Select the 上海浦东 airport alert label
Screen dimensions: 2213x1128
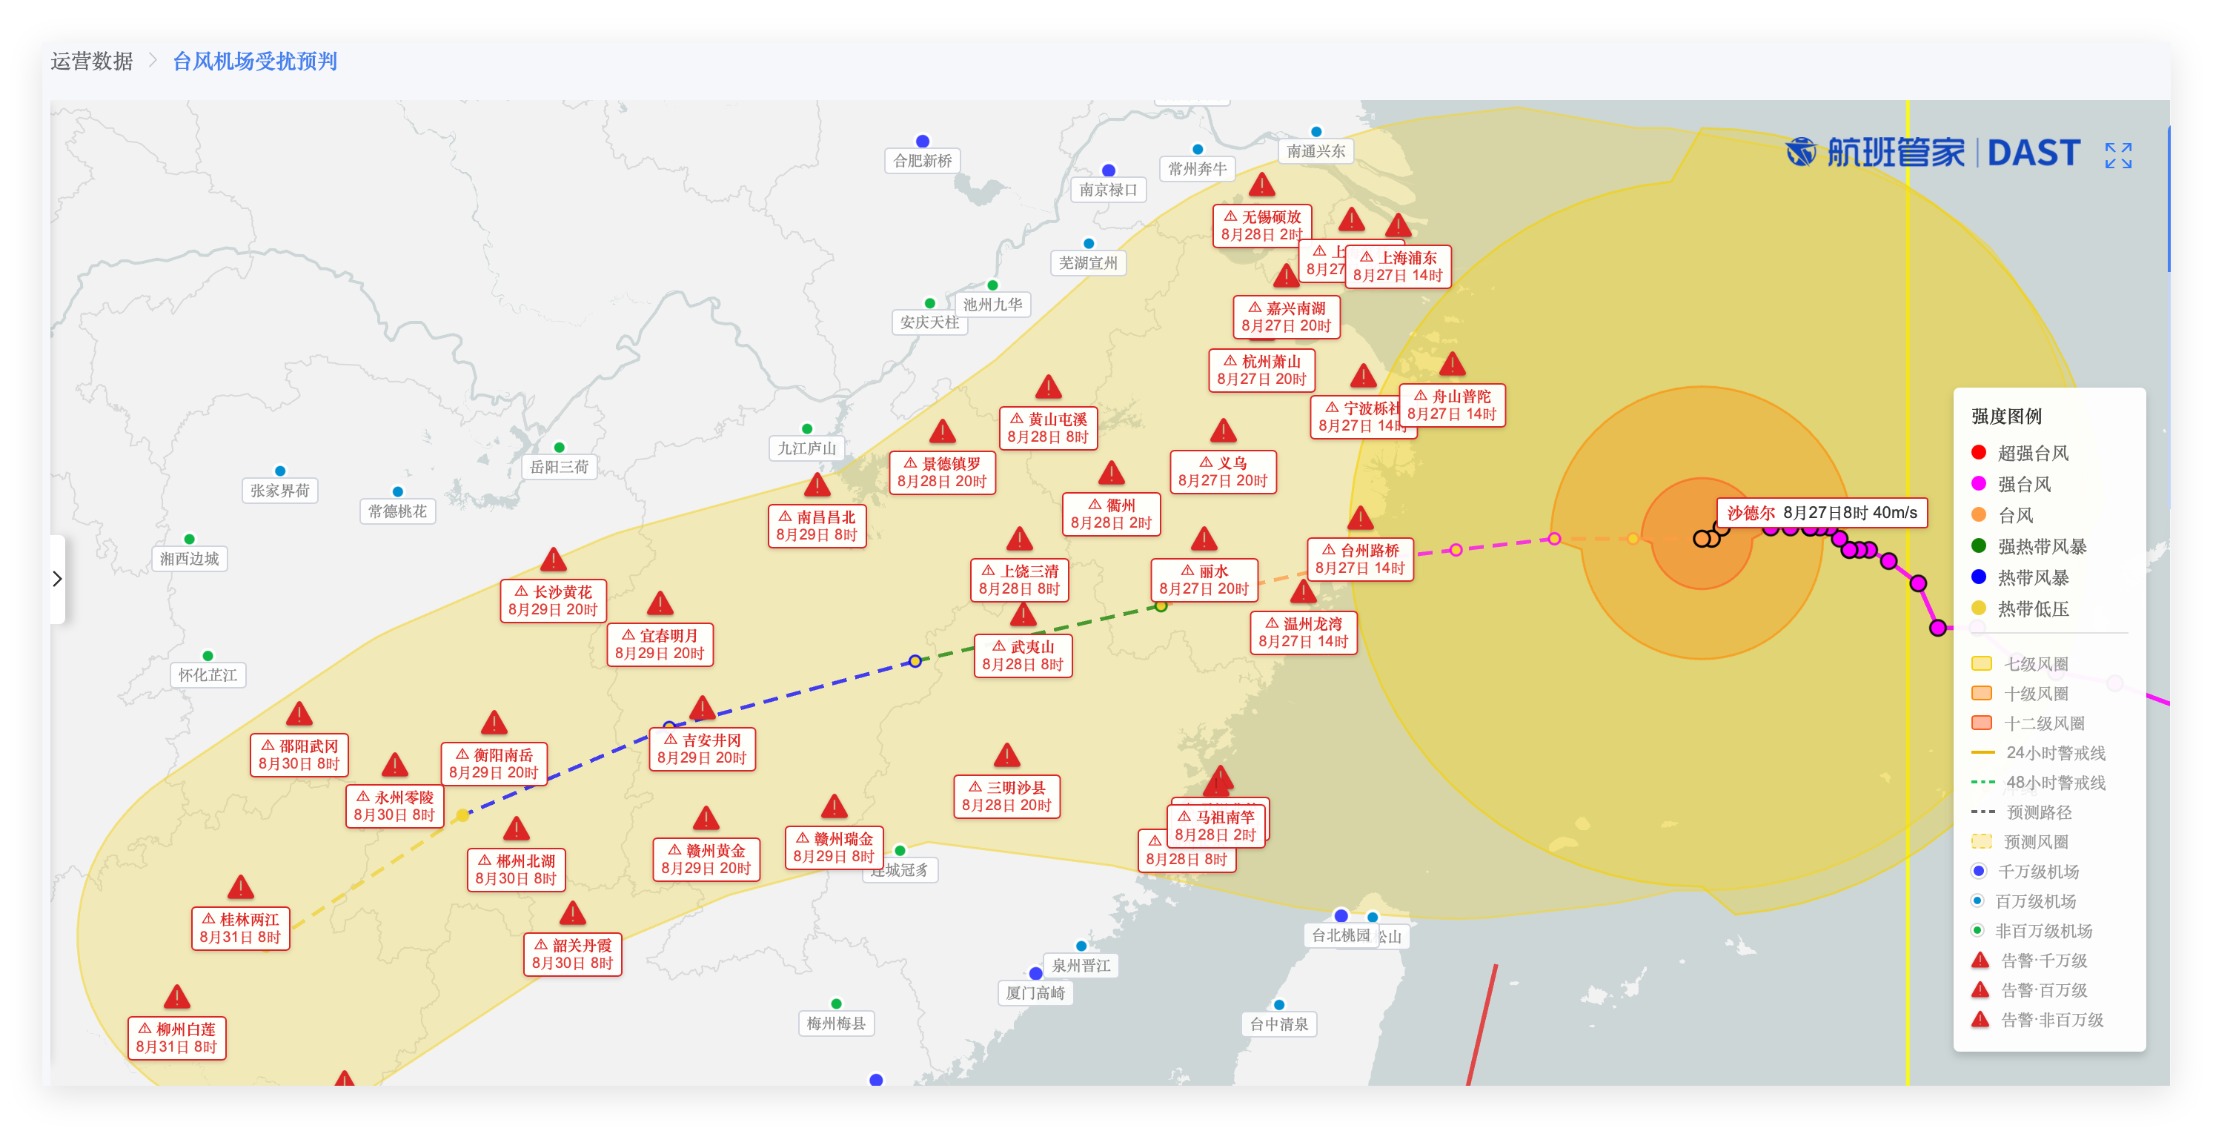(1398, 266)
